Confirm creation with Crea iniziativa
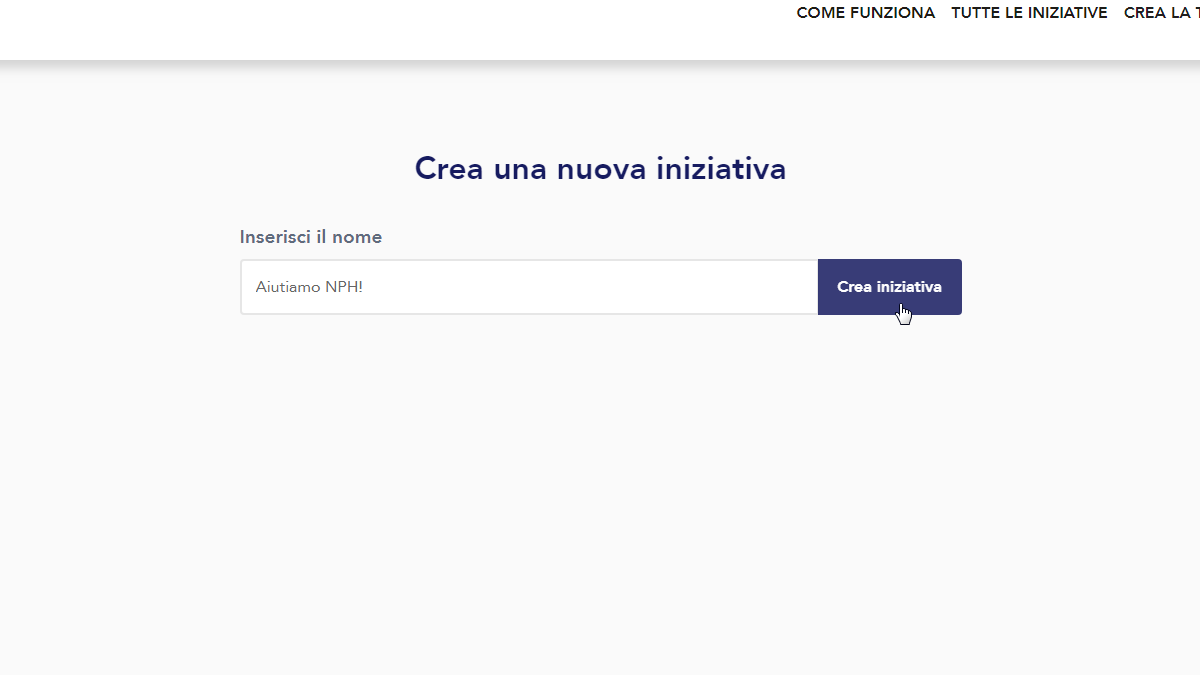 tap(890, 287)
